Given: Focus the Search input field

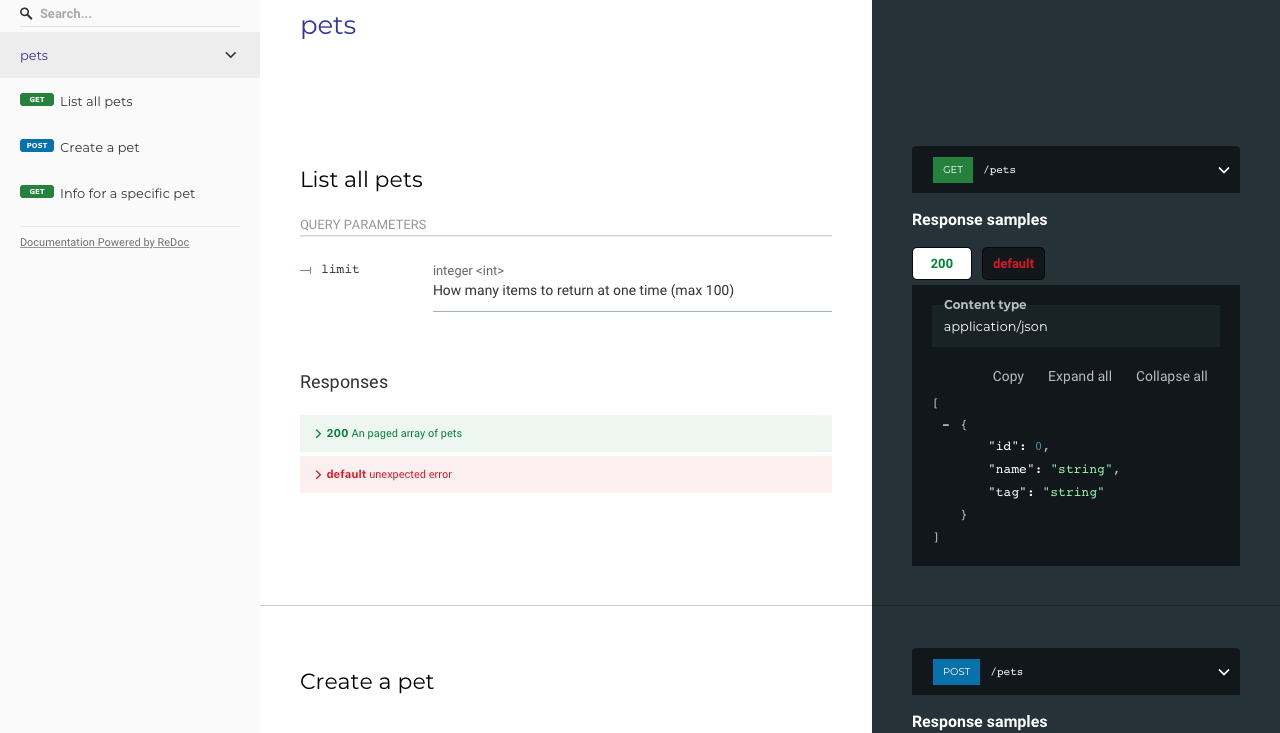Looking at the screenshot, I should click(138, 14).
